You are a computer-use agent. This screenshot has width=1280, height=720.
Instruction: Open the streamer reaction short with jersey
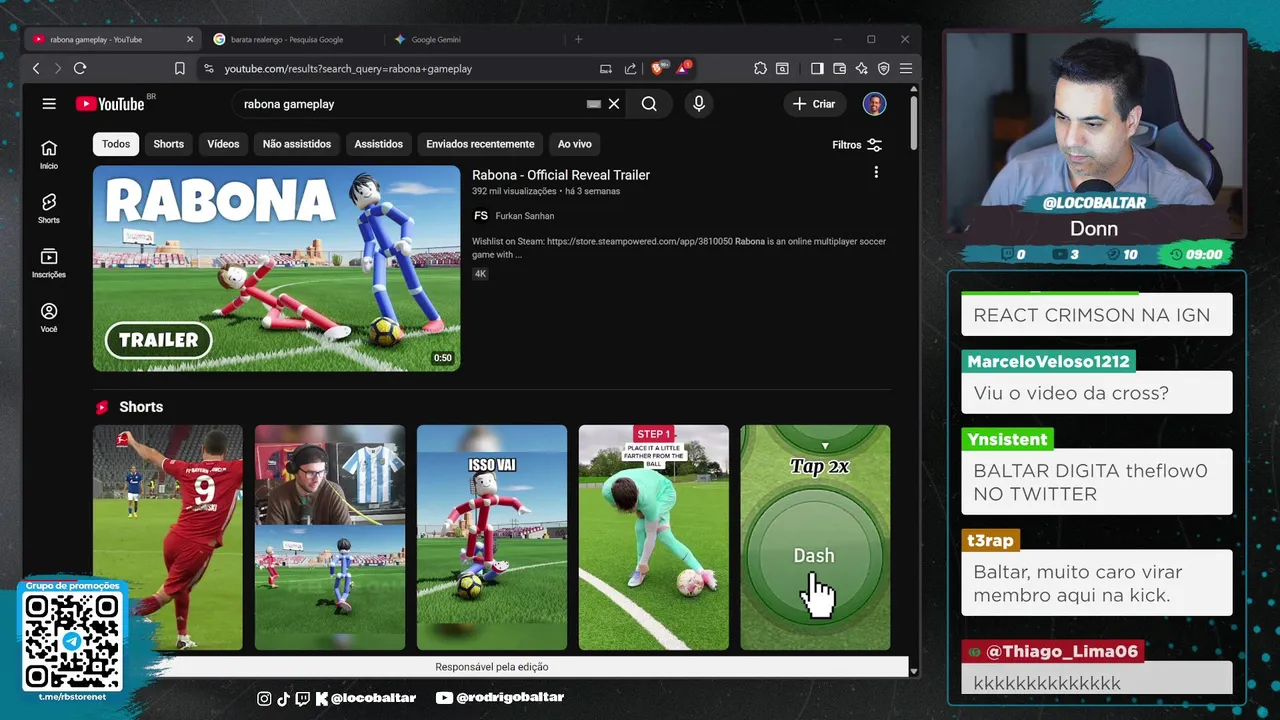point(330,538)
